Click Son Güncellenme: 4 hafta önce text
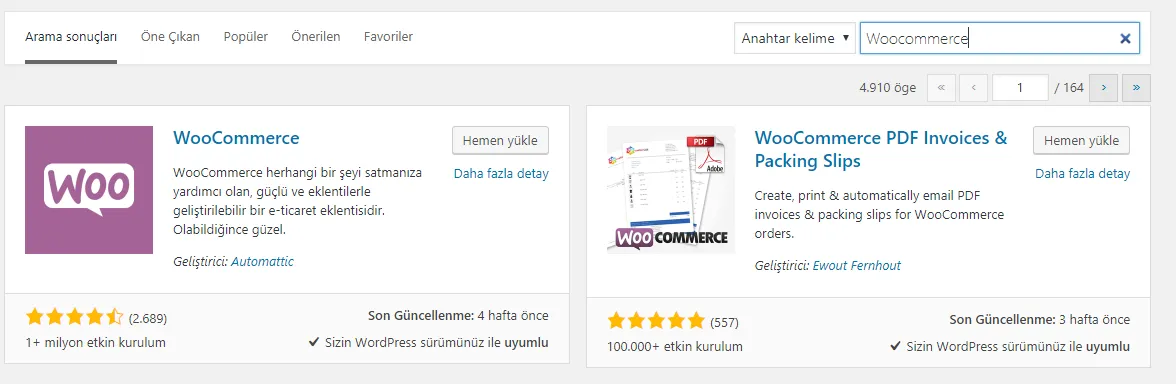Viewport: 1176px width, 384px height. click(x=458, y=316)
